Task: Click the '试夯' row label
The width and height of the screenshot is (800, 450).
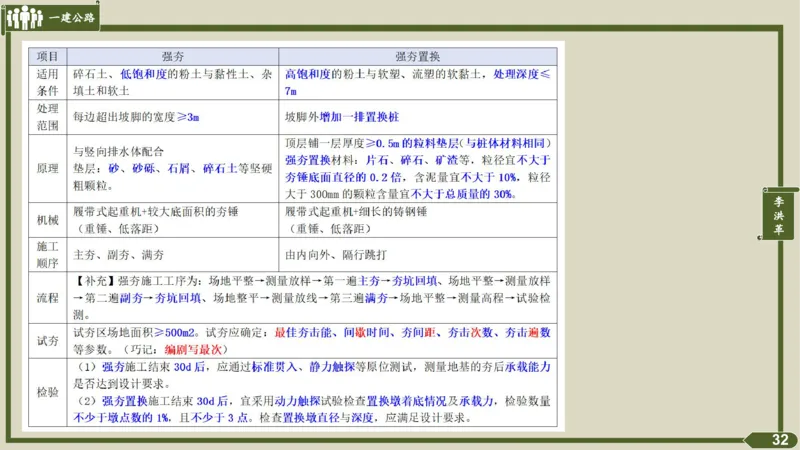Action: coord(47,341)
